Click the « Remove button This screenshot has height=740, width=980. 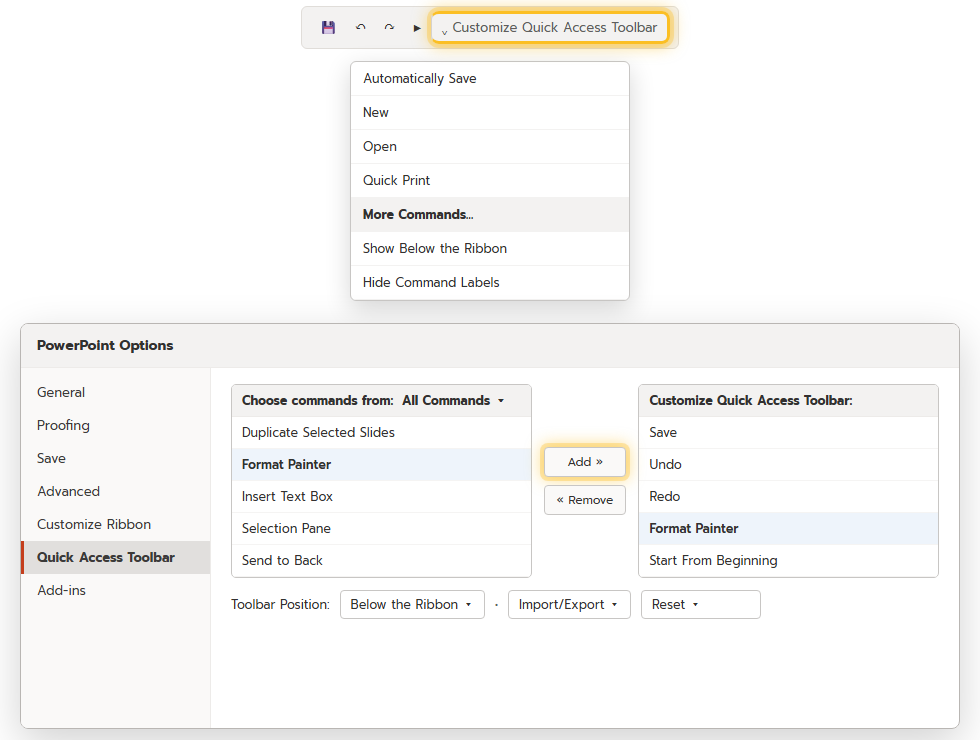coord(584,500)
